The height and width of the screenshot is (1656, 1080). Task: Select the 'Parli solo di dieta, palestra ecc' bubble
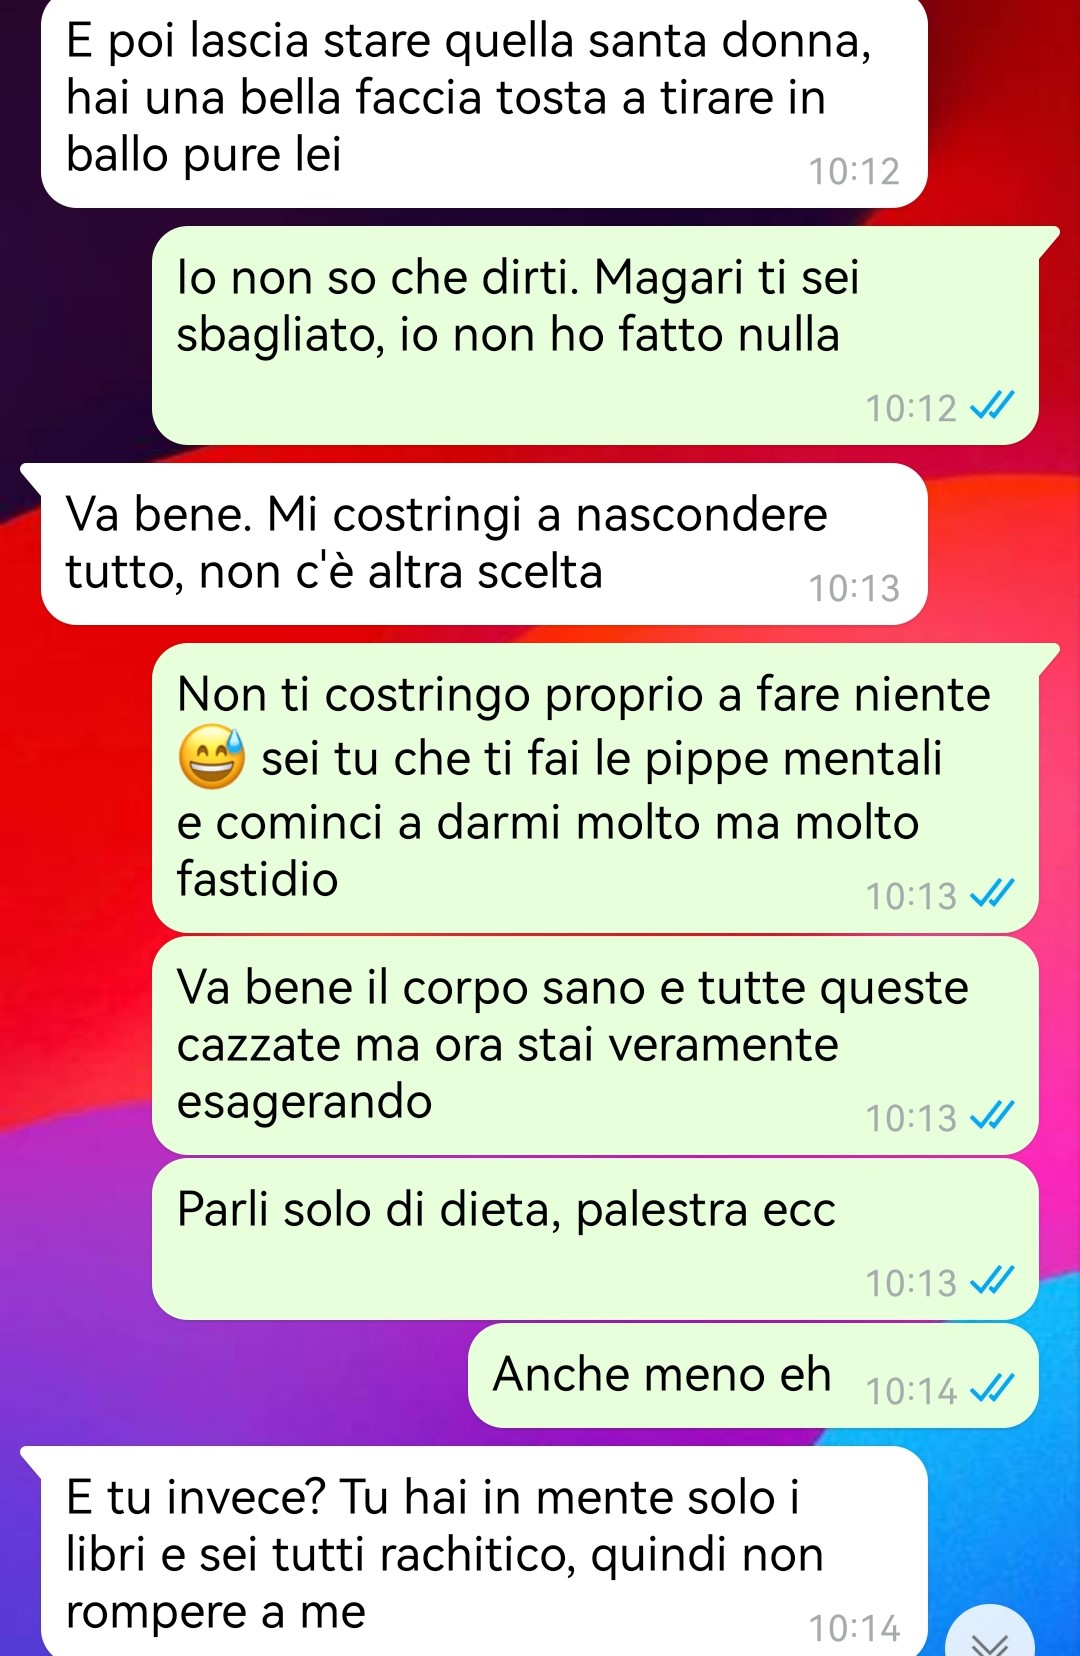point(595,1239)
